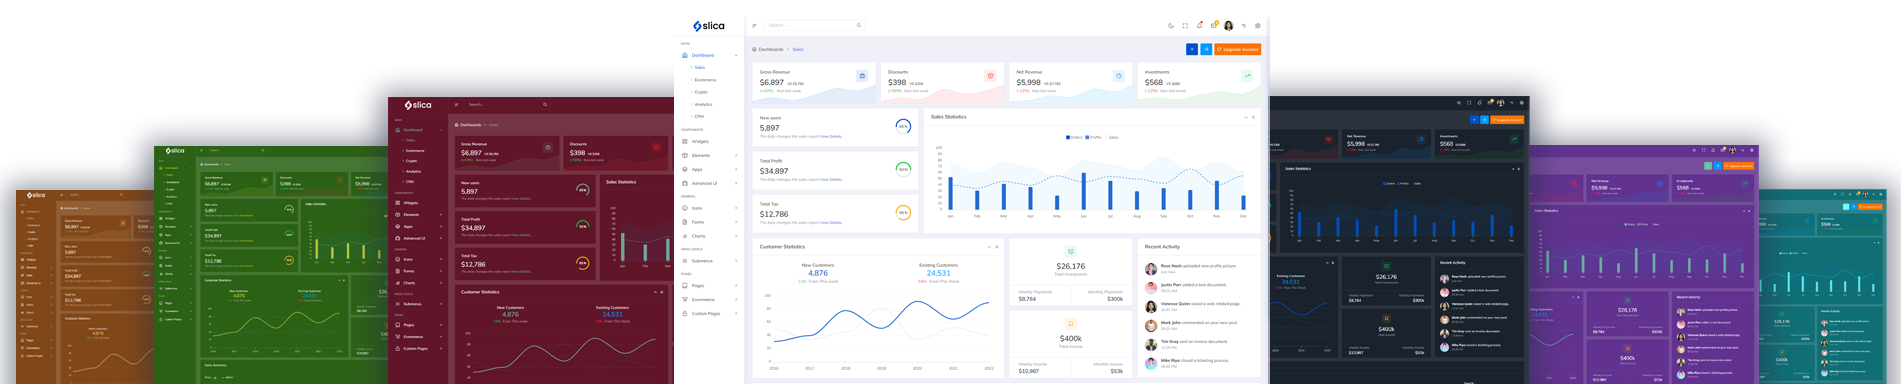Select Ecommerce submenu under Dashboard
The width and height of the screenshot is (1901, 384).
tap(705, 80)
